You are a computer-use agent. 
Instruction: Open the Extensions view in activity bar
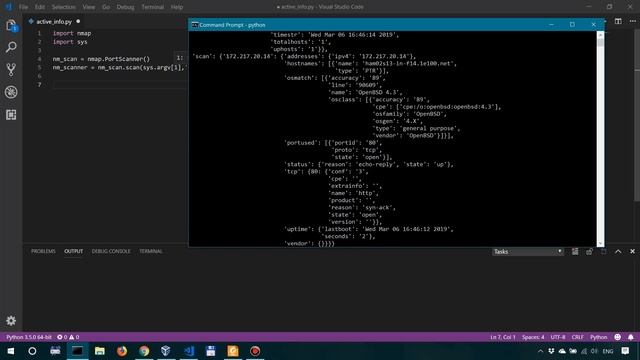click(x=11, y=115)
